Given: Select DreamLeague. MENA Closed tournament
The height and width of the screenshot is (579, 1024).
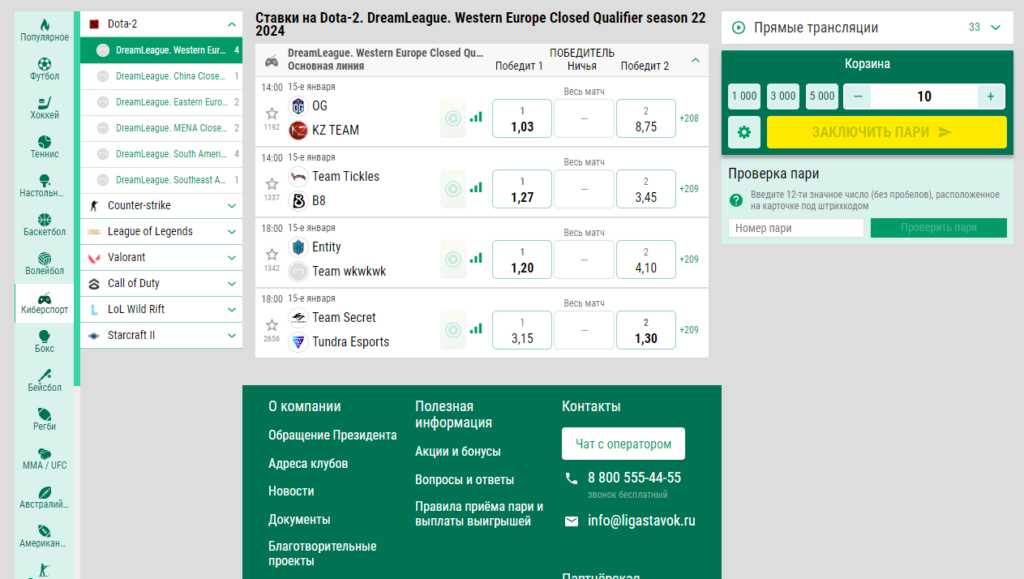Looking at the screenshot, I should [x=161, y=128].
